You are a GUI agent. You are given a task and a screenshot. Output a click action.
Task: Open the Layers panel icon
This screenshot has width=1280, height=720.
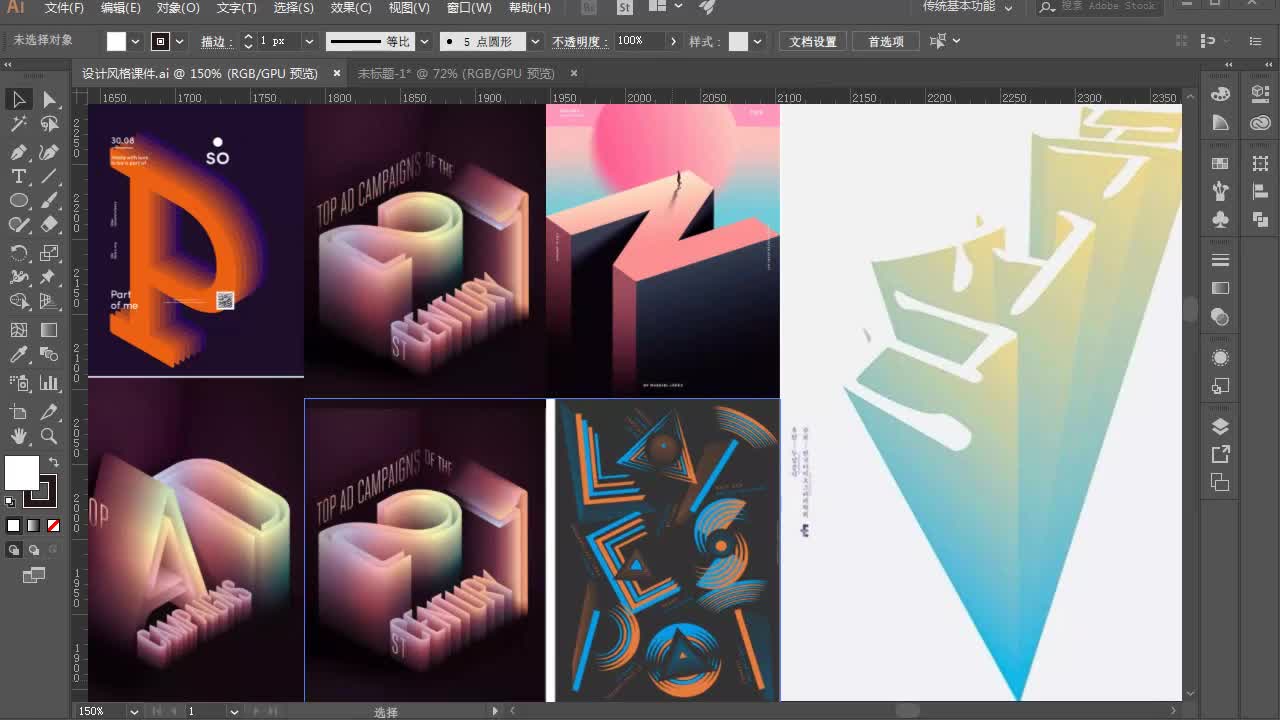tap(1220, 427)
